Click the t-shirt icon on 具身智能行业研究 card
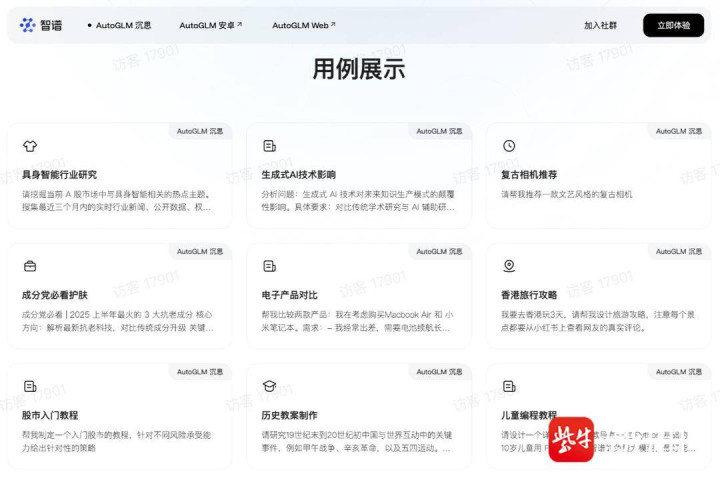Viewport: 720px width, 480px height. pyautogui.click(x=30, y=146)
